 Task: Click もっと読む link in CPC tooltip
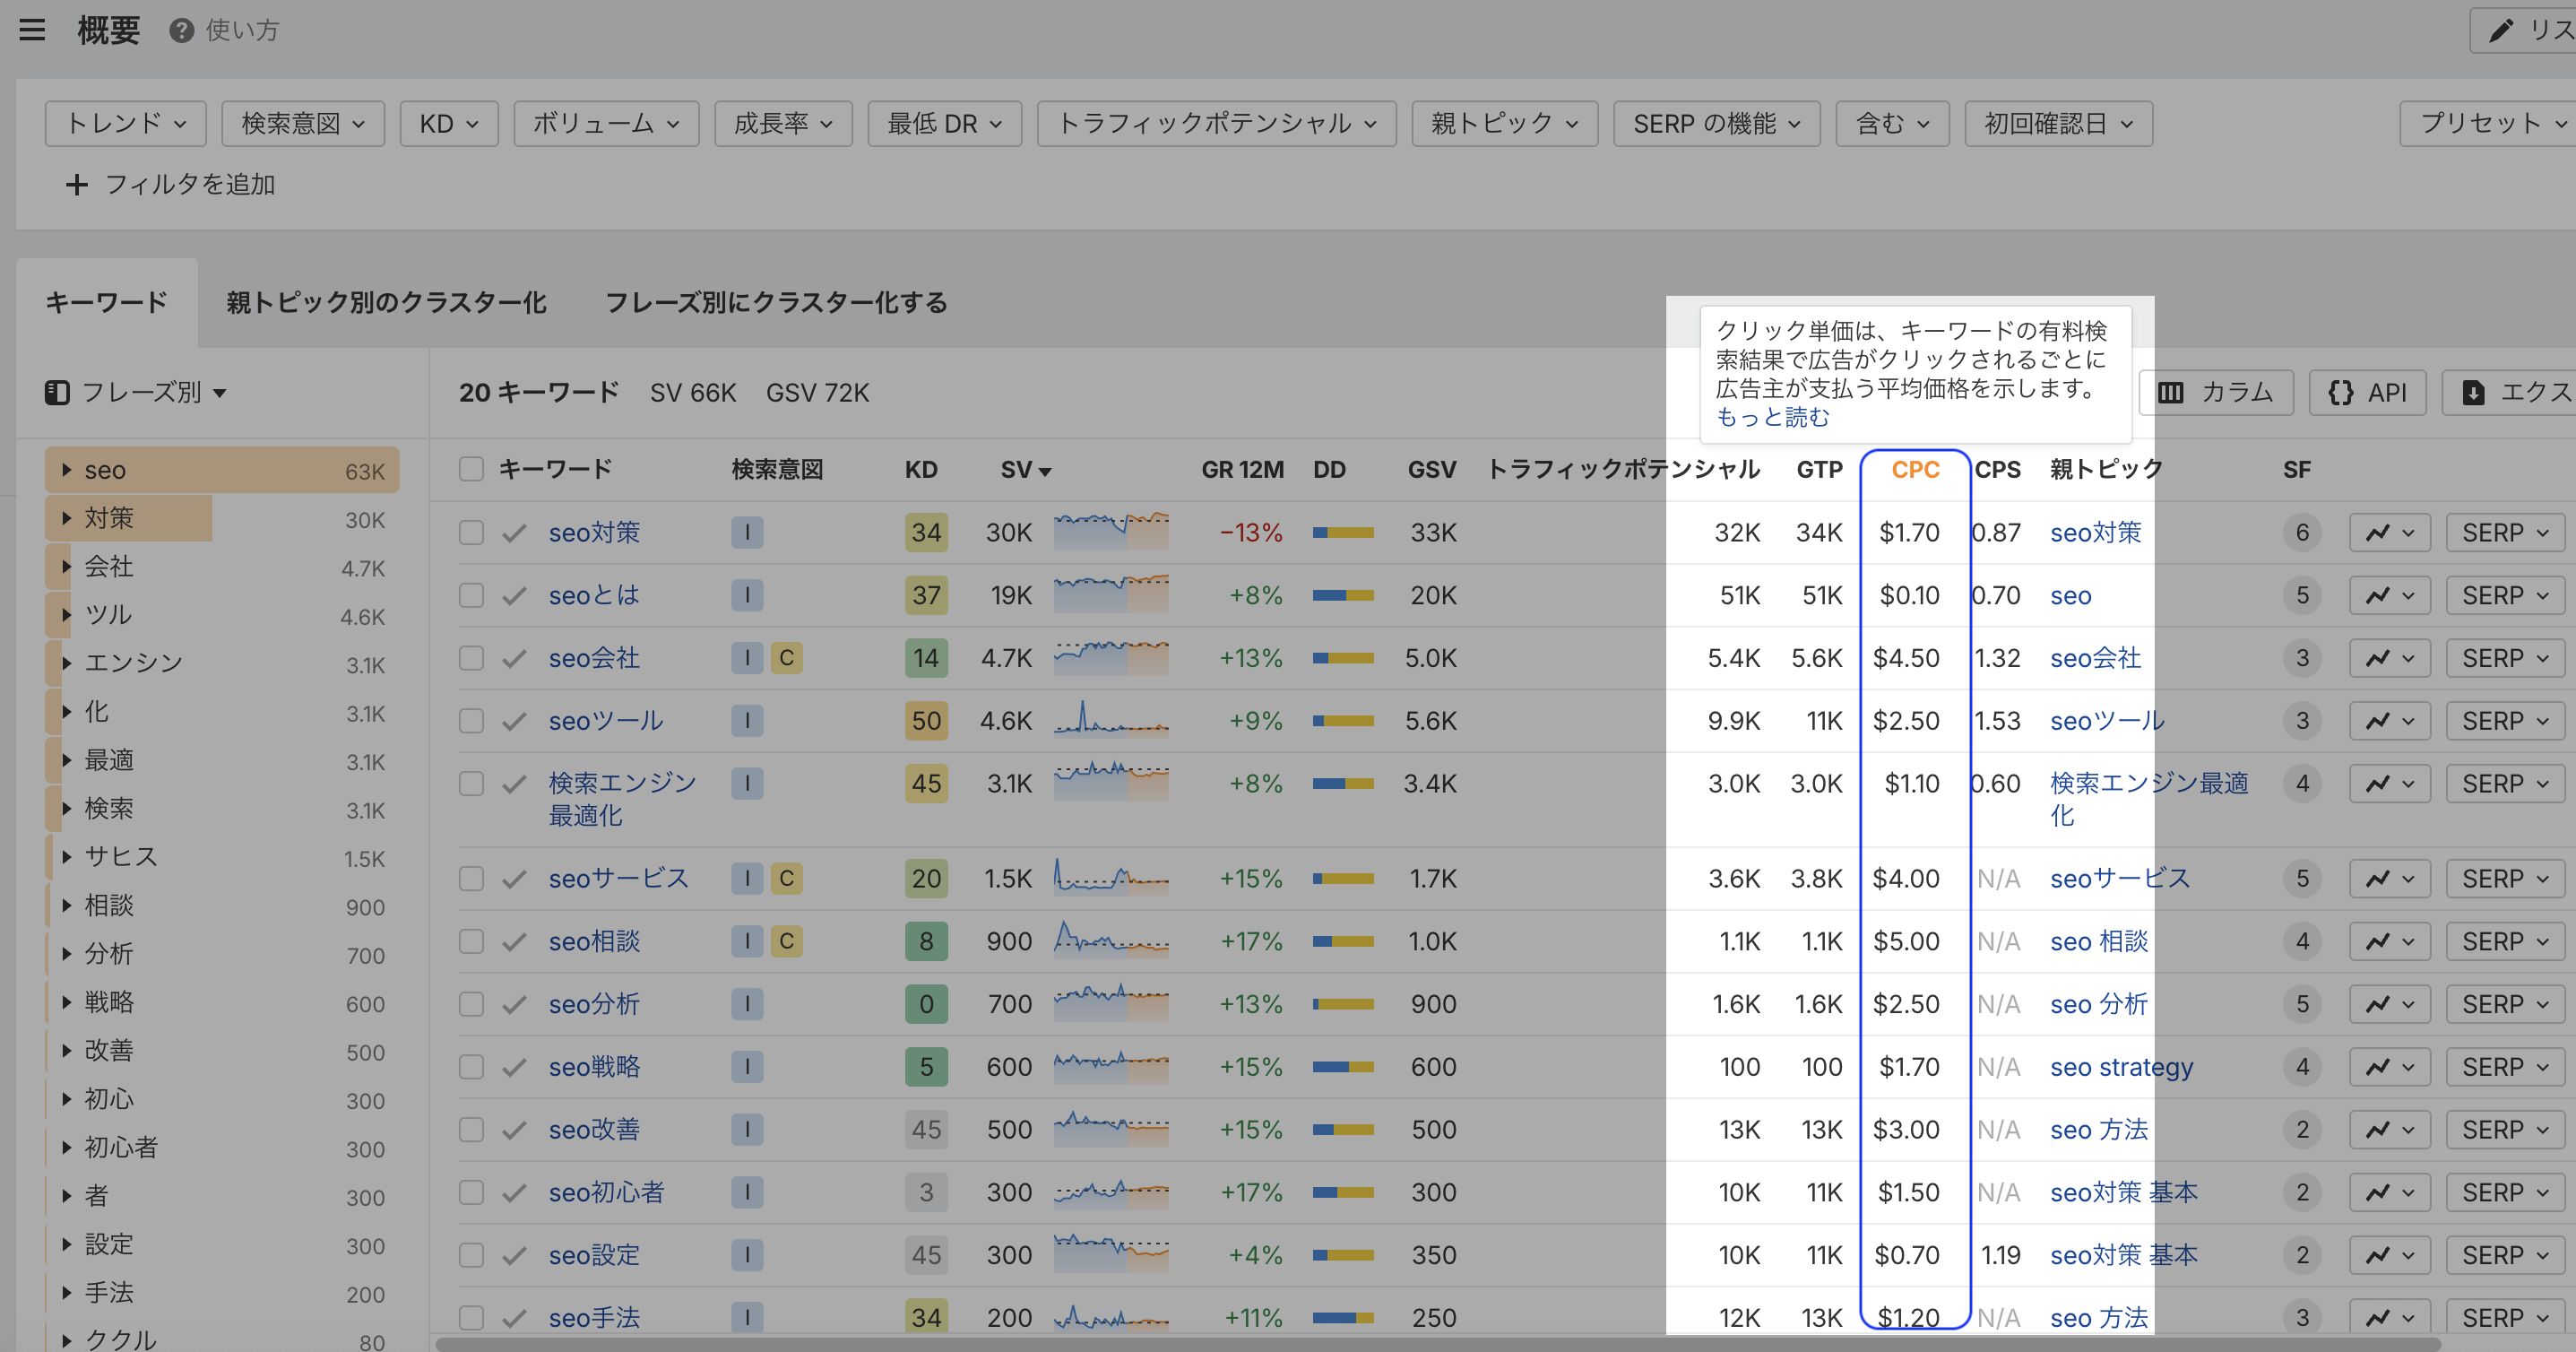tap(1772, 417)
